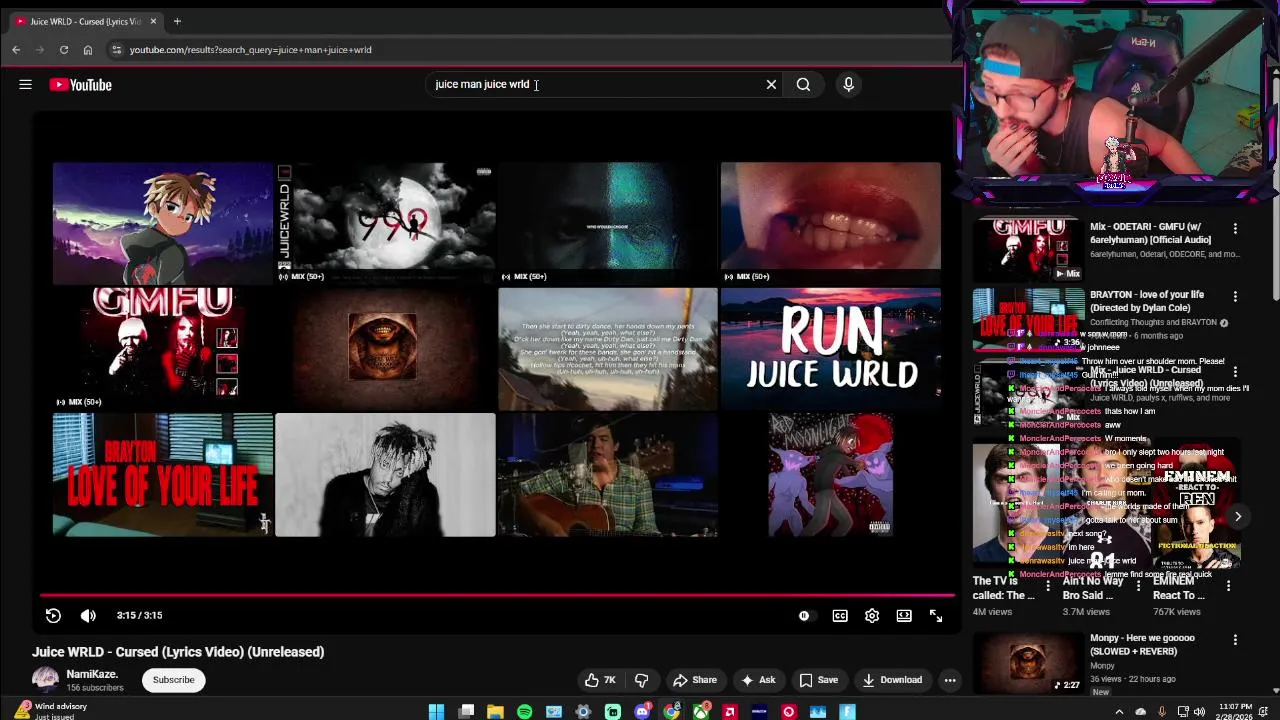1280x720 pixels.
Task: Reload the current page
Action: click(64, 50)
